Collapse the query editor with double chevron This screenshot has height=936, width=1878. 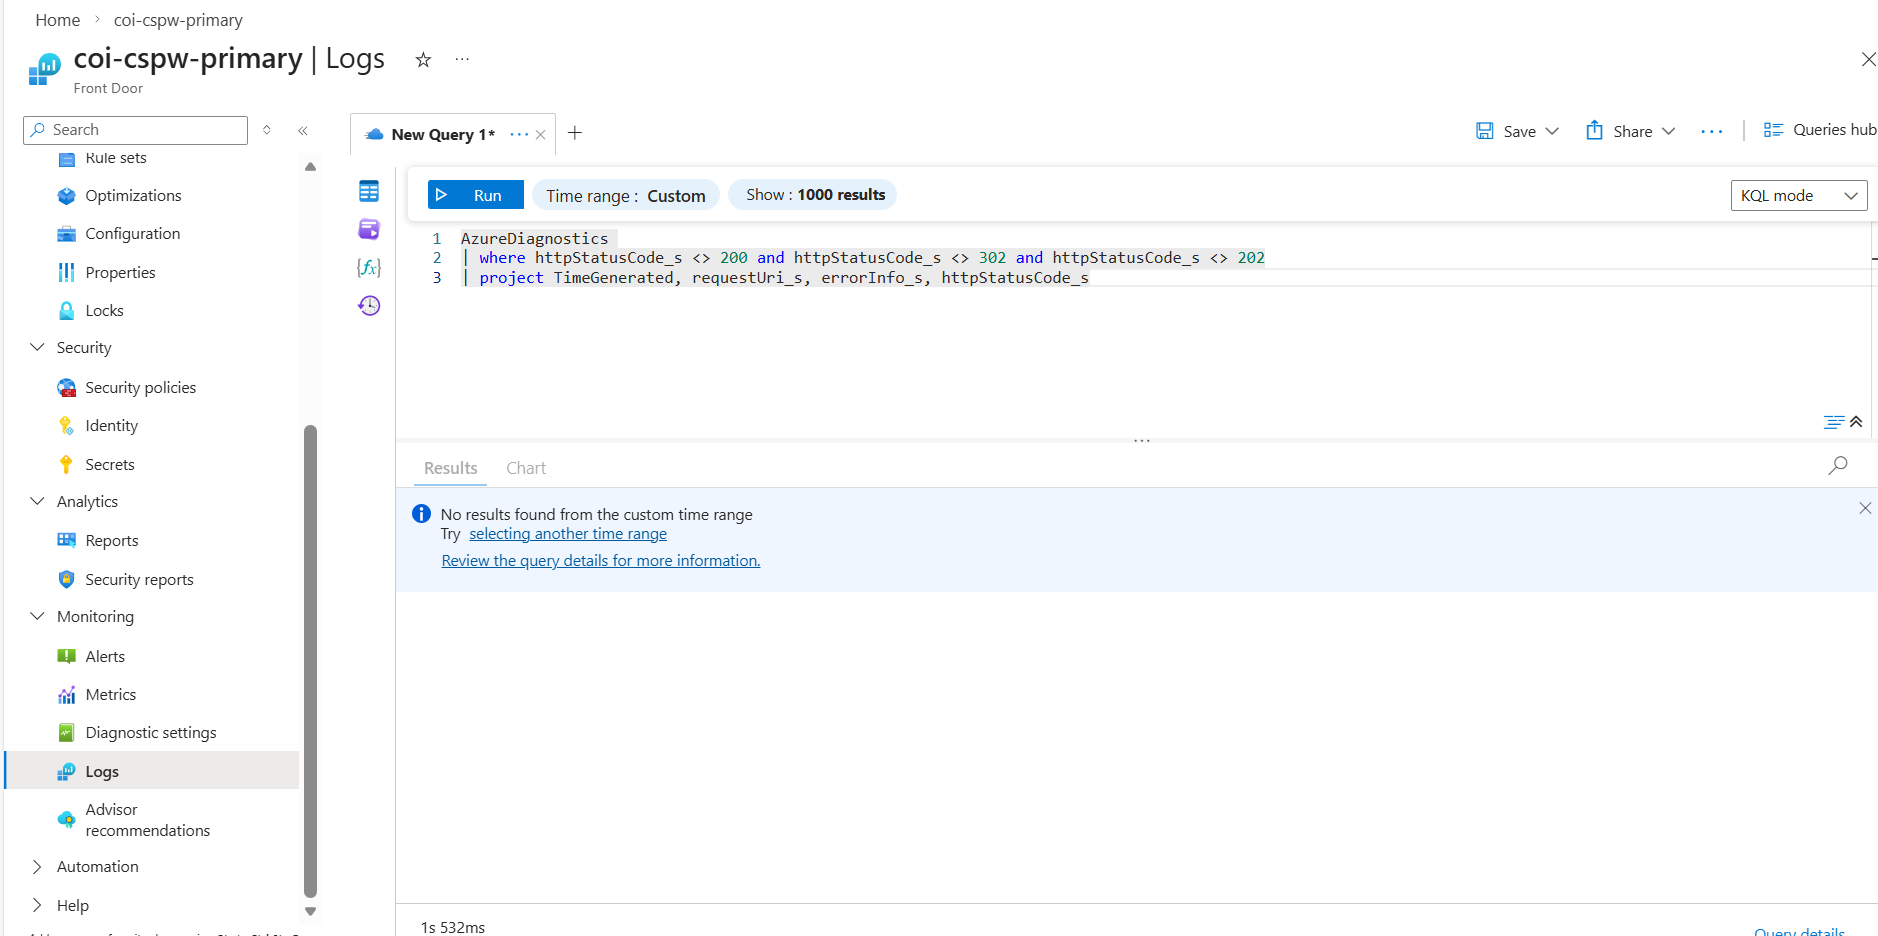pos(1856,422)
